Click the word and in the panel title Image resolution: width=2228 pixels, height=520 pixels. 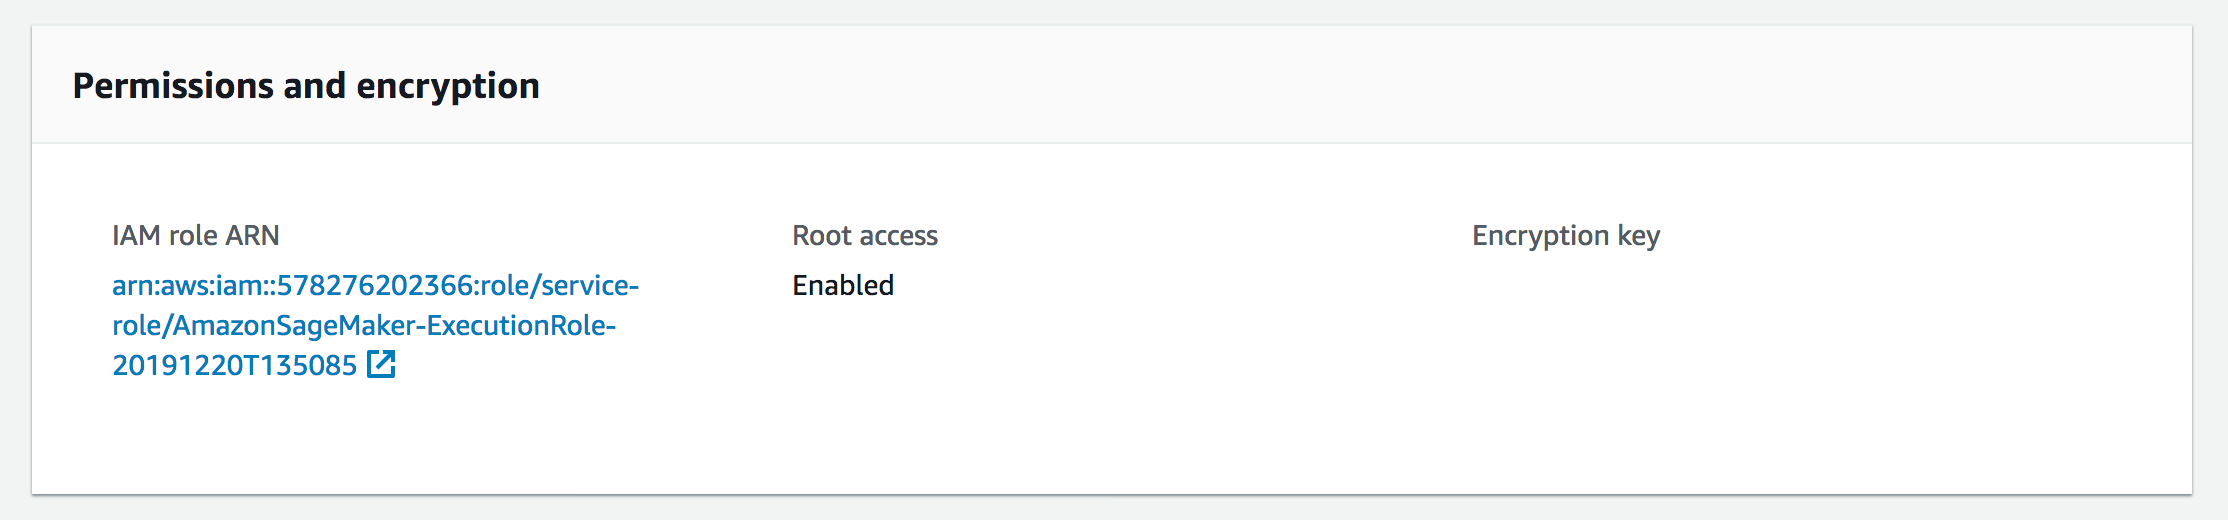[x=315, y=86]
